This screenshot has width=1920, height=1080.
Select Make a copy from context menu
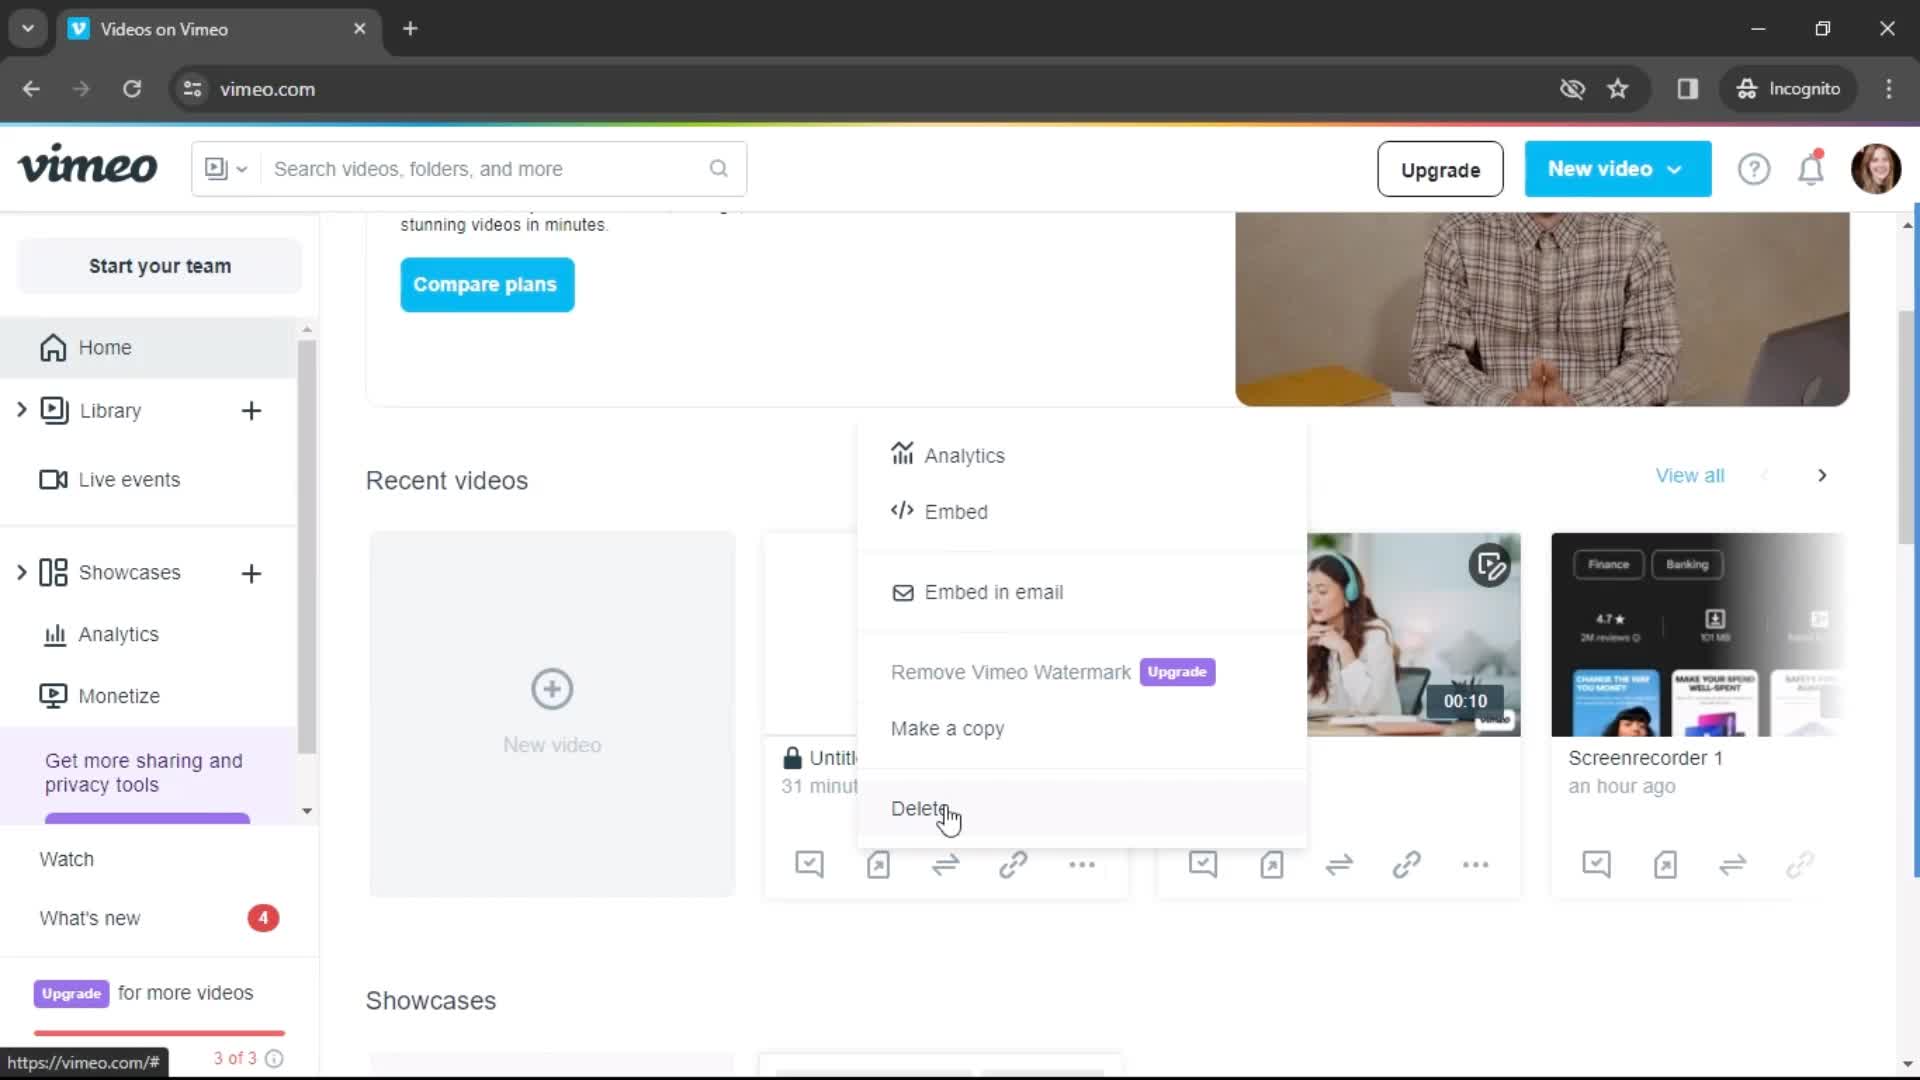pos(947,728)
